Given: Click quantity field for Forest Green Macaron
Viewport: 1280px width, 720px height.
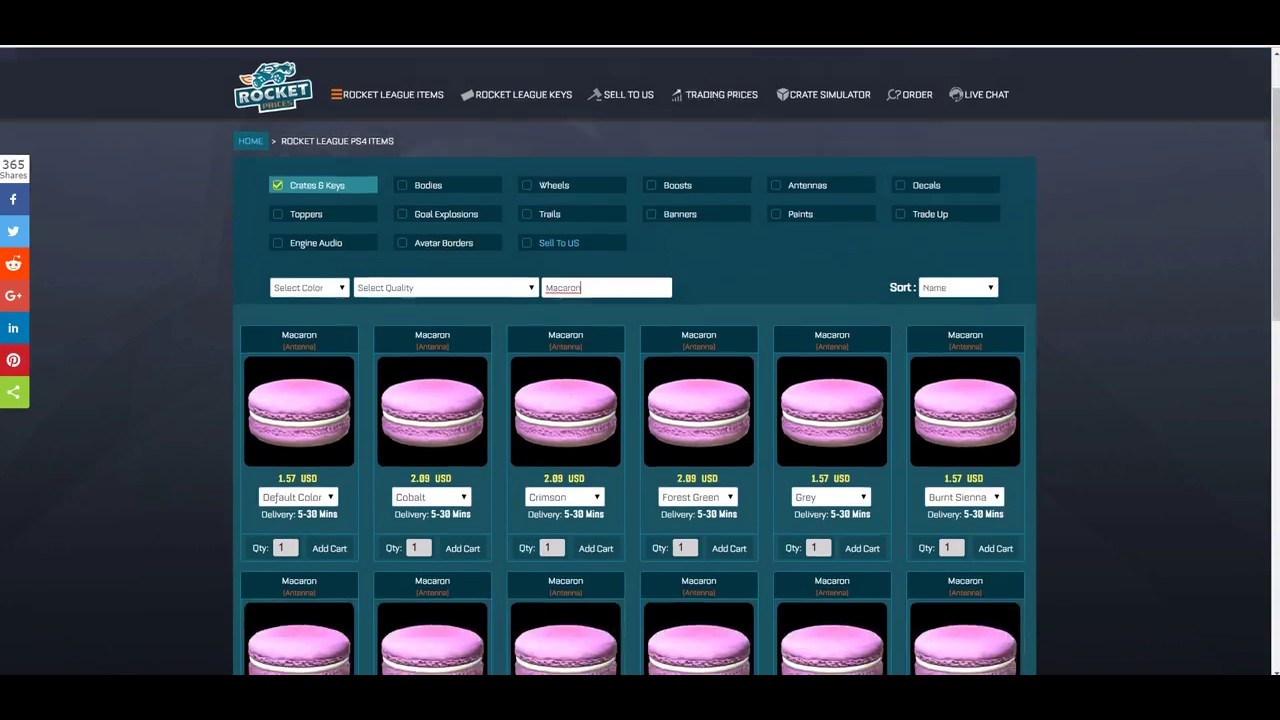Looking at the screenshot, I should [686, 548].
